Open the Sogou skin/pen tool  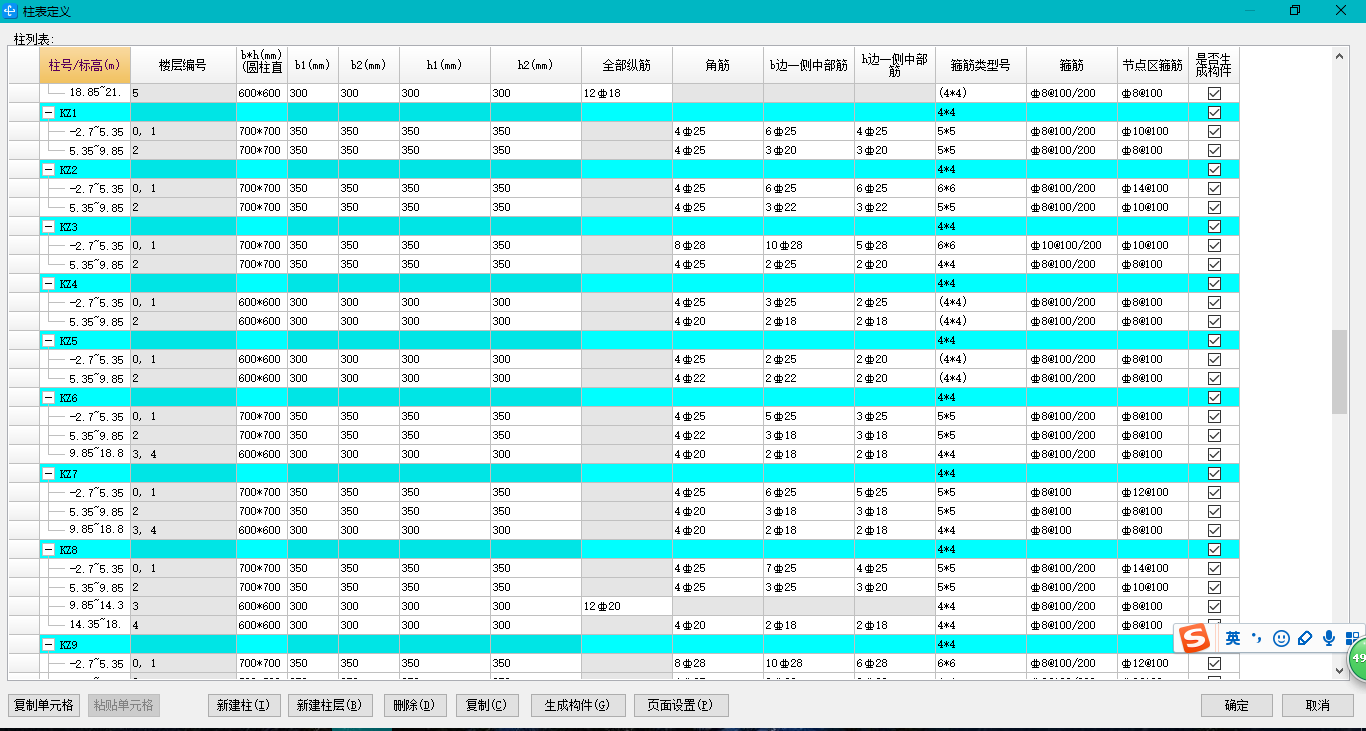(1305, 638)
